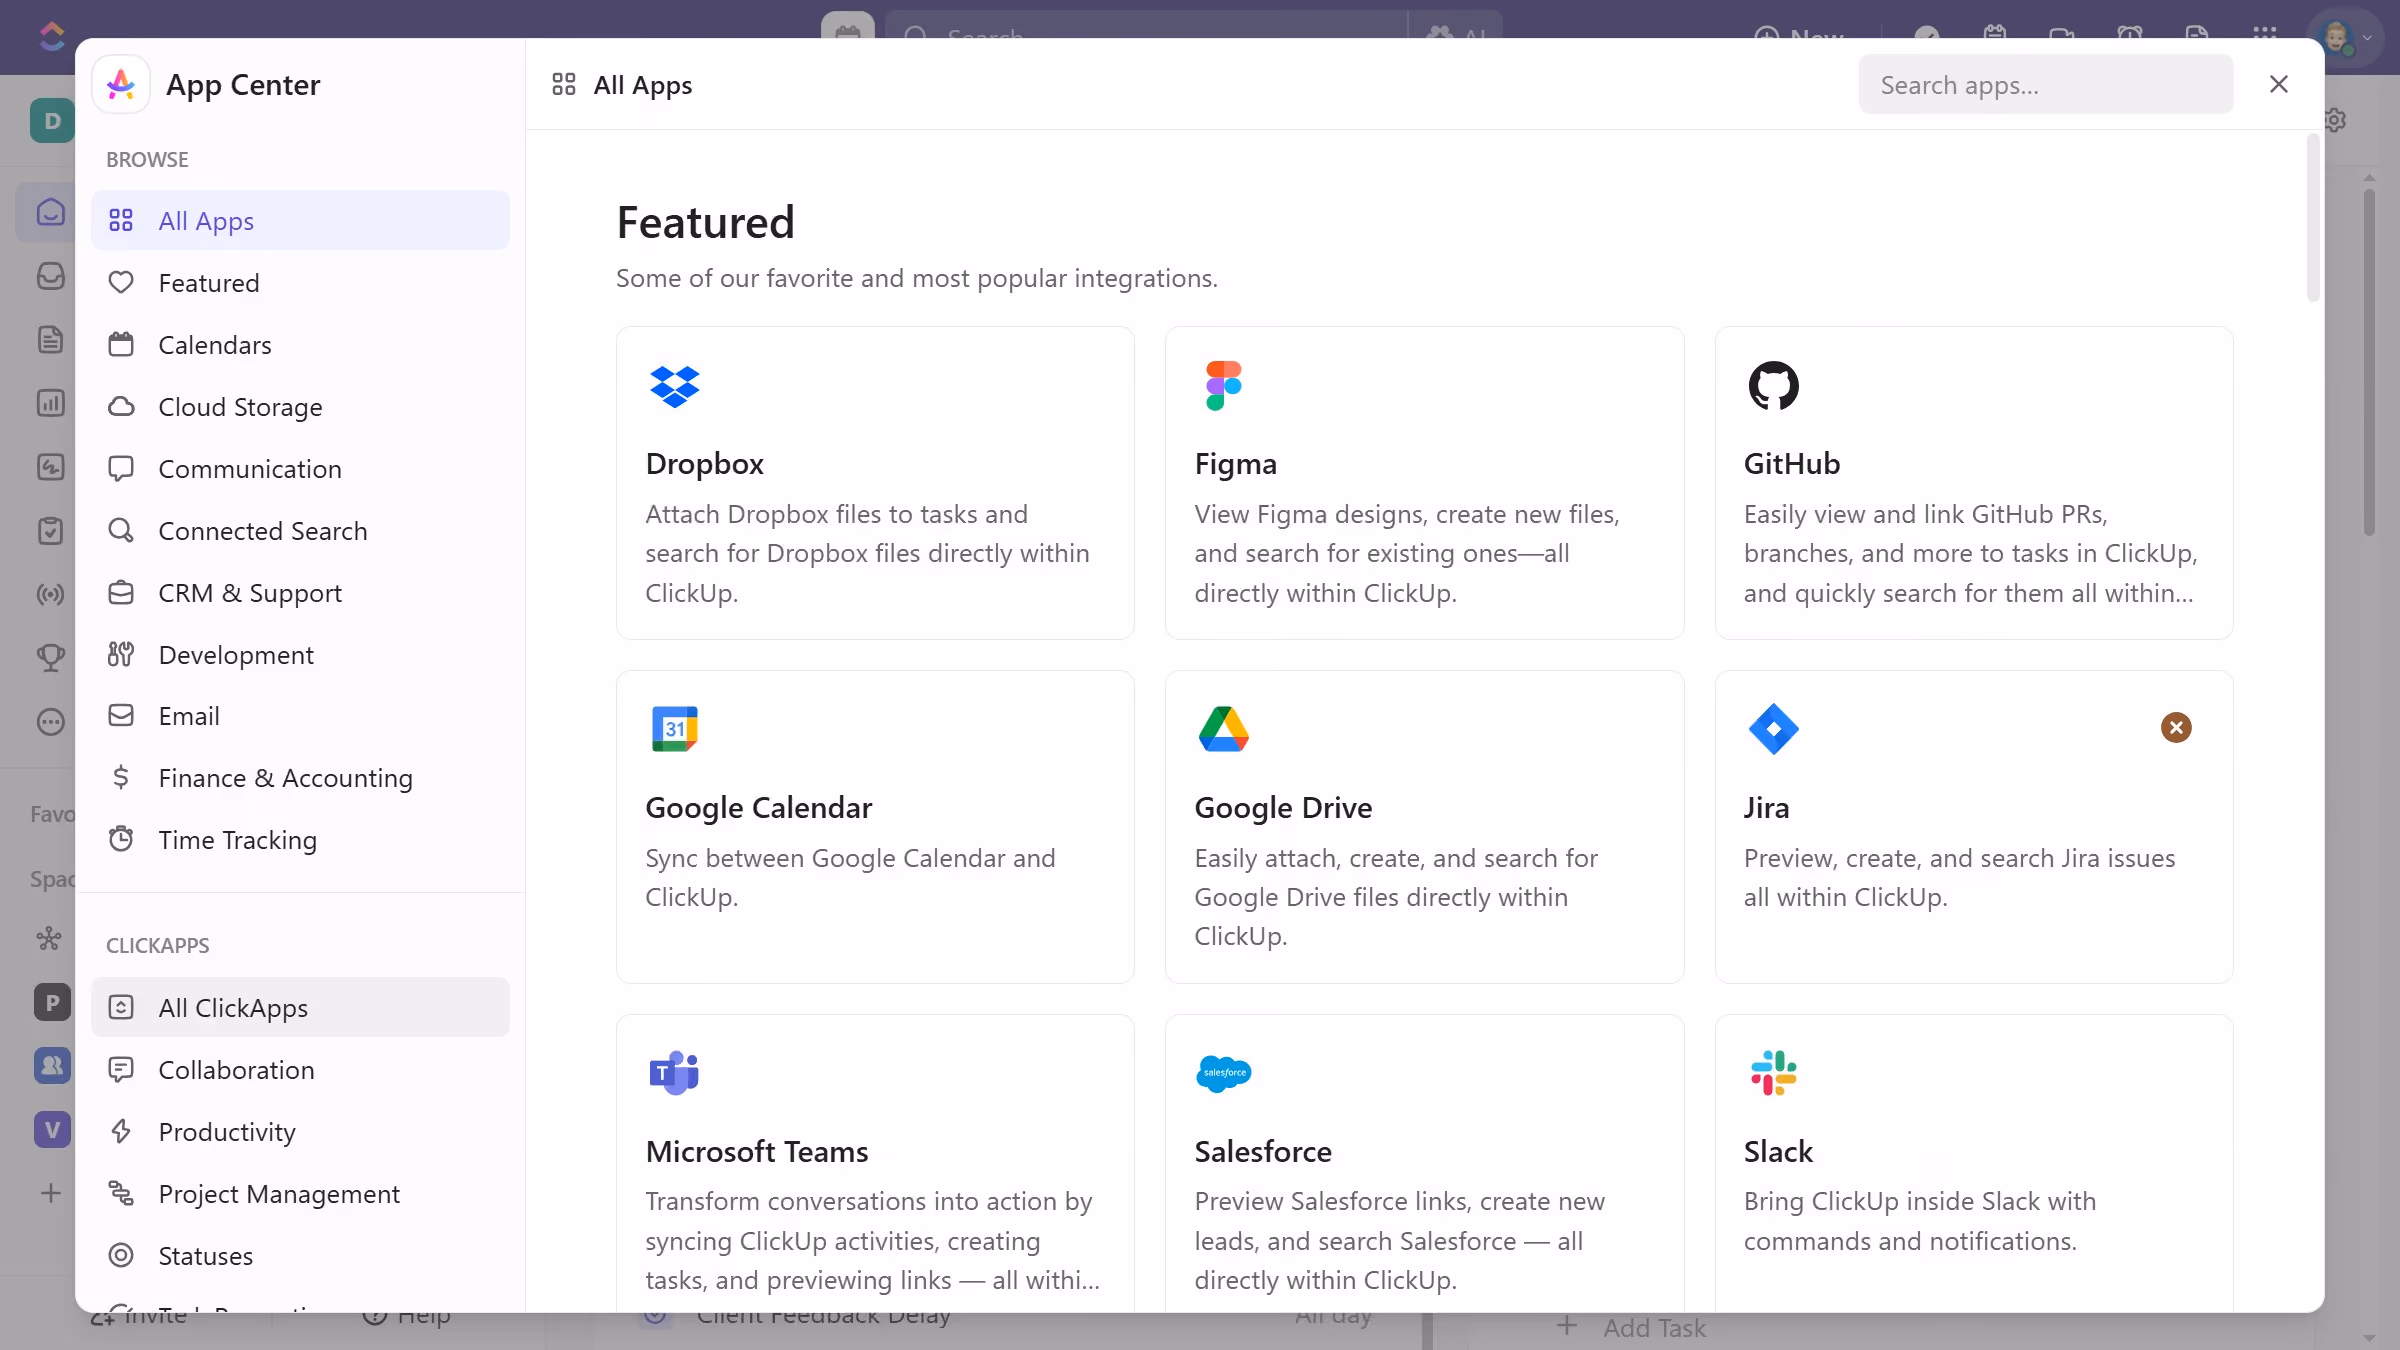The height and width of the screenshot is (1350, 2400).
Task: Click the Goals trophy icon in background sidebar
Action: (50, 657)
